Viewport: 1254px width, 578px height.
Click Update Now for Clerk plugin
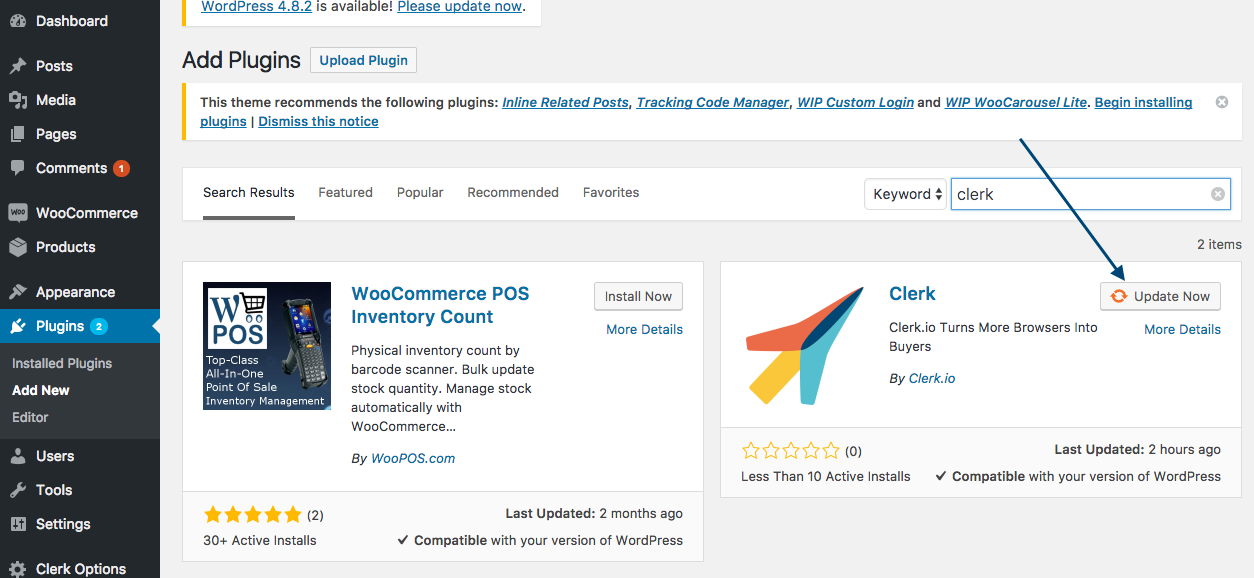1160,296
